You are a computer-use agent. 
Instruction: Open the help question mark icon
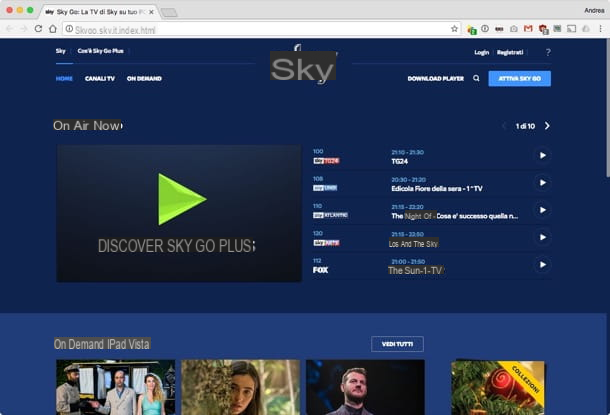[548, 52]
